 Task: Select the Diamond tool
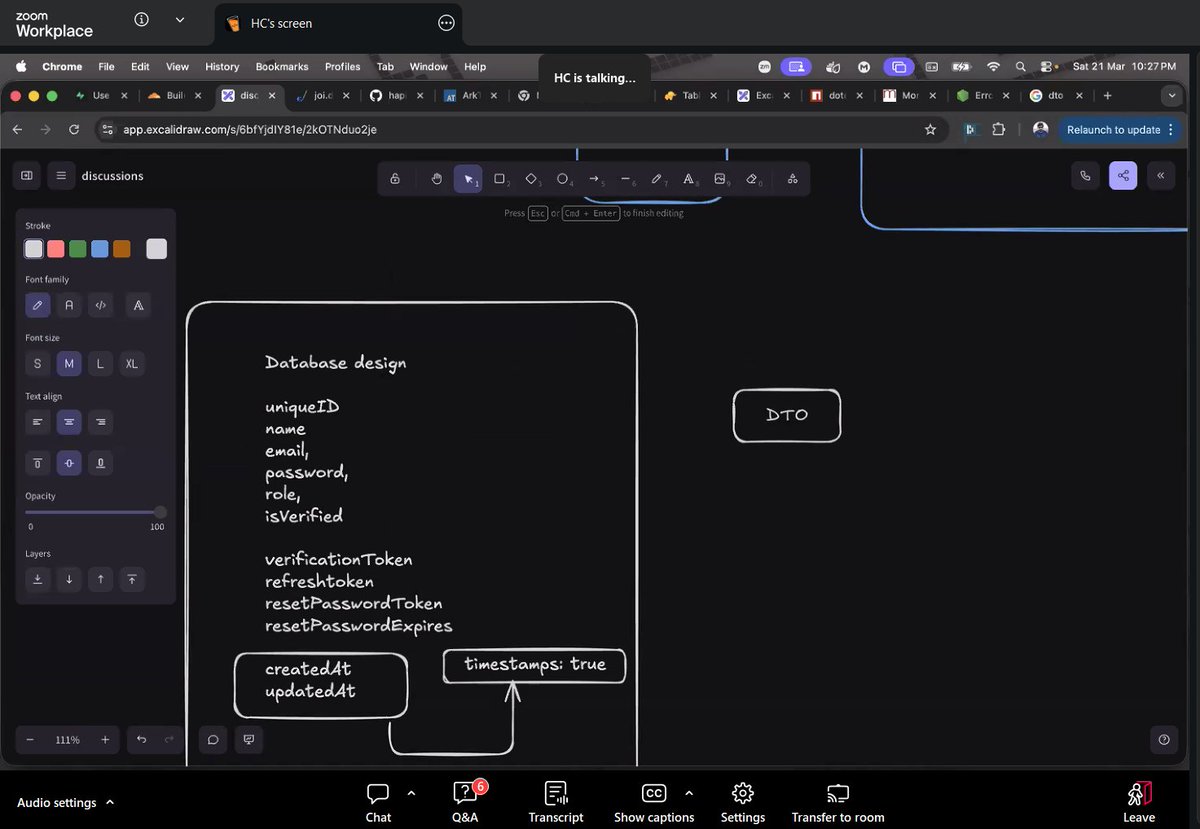(531, 178)
